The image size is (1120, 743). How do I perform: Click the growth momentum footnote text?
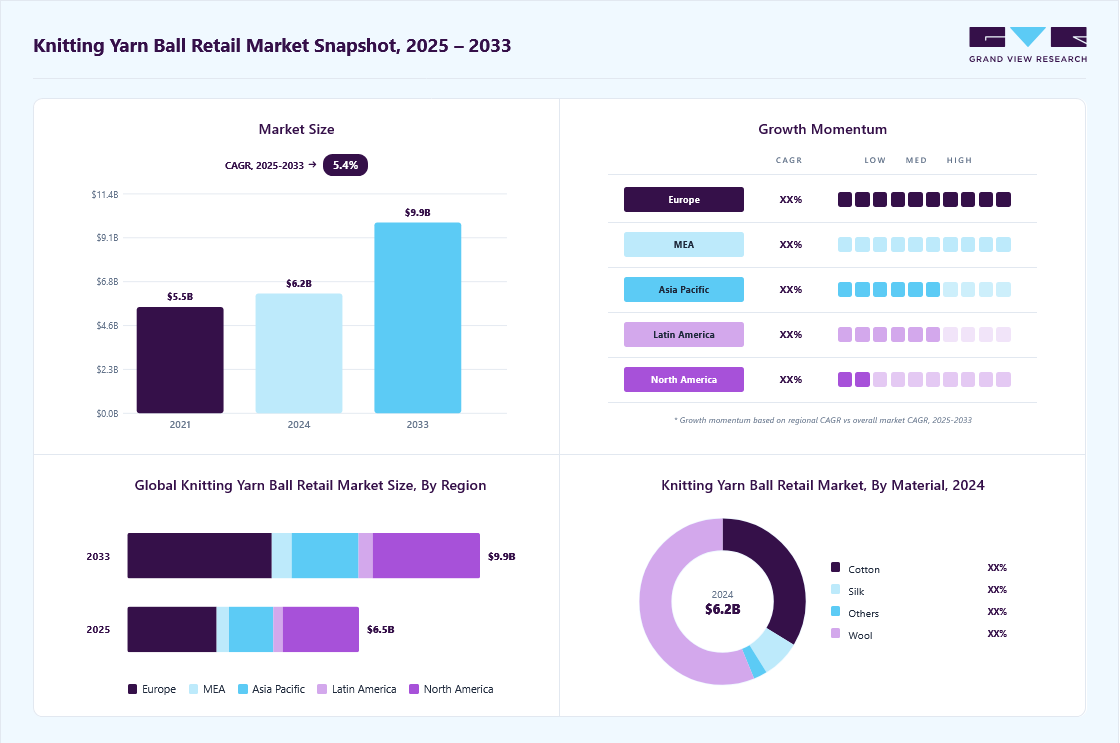(823, 420)
